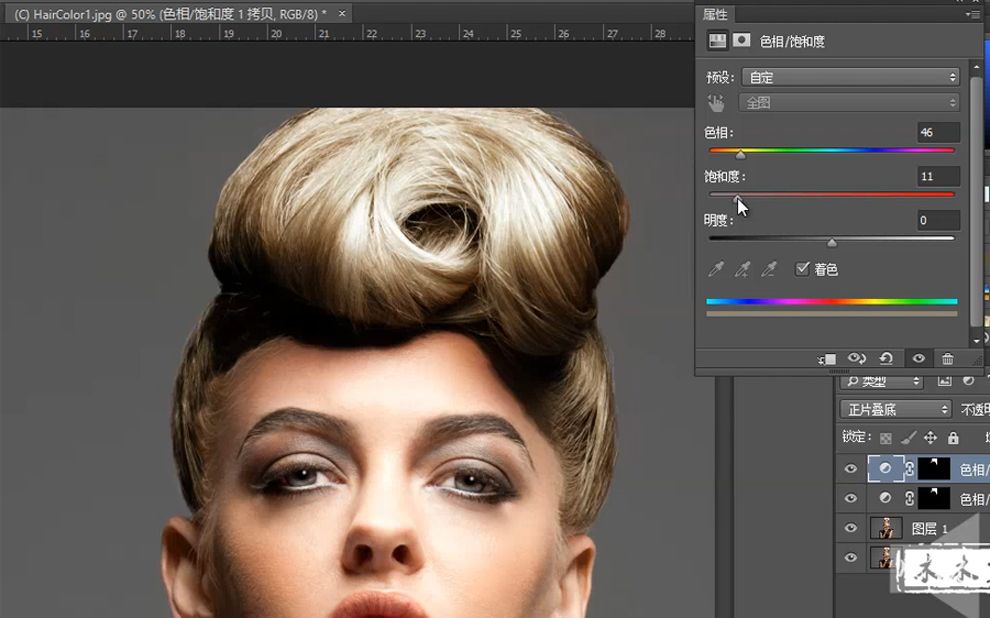Hide the 图层 1 layer
Viewport: 990px width, 618px height.
tap(851, 528)
